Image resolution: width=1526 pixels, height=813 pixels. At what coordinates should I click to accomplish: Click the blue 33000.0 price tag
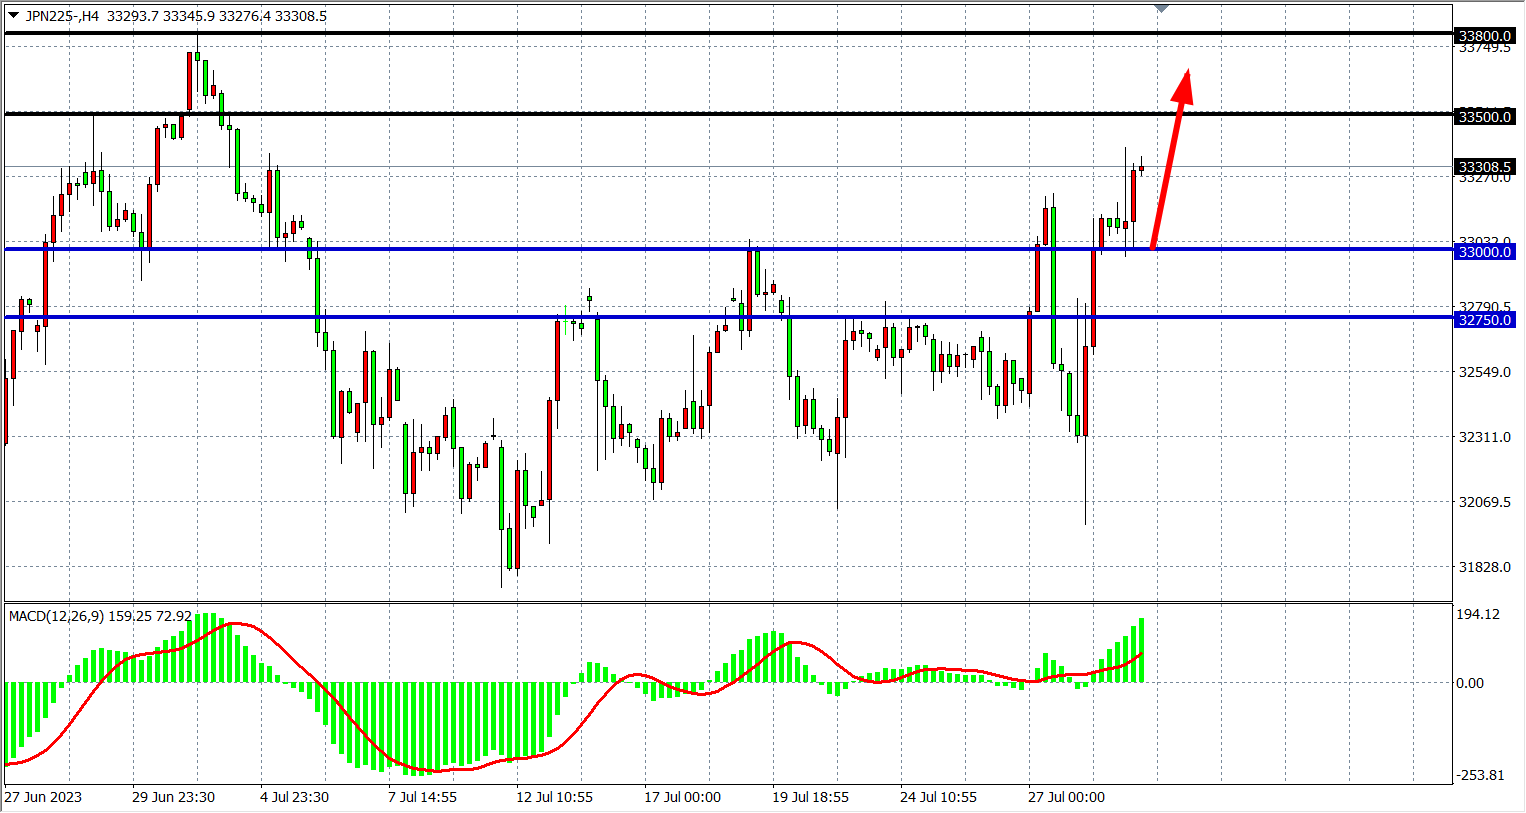[x=1485, y=252]
